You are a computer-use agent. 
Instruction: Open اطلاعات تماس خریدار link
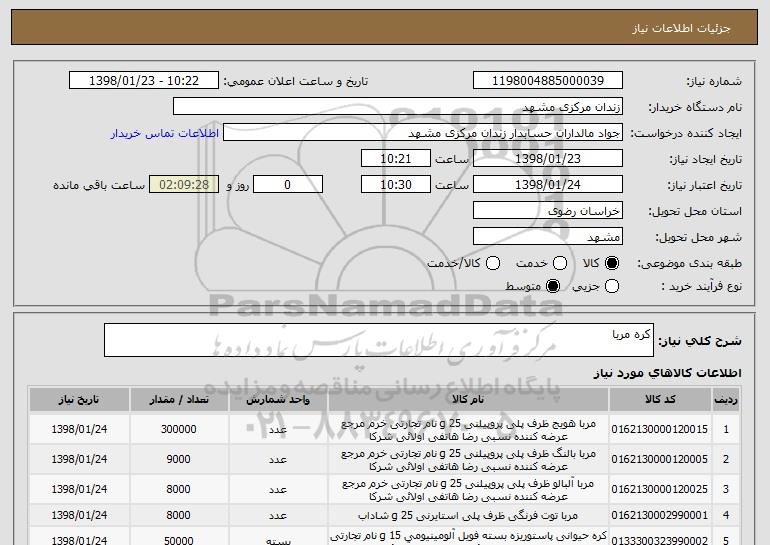click(165, 133)
